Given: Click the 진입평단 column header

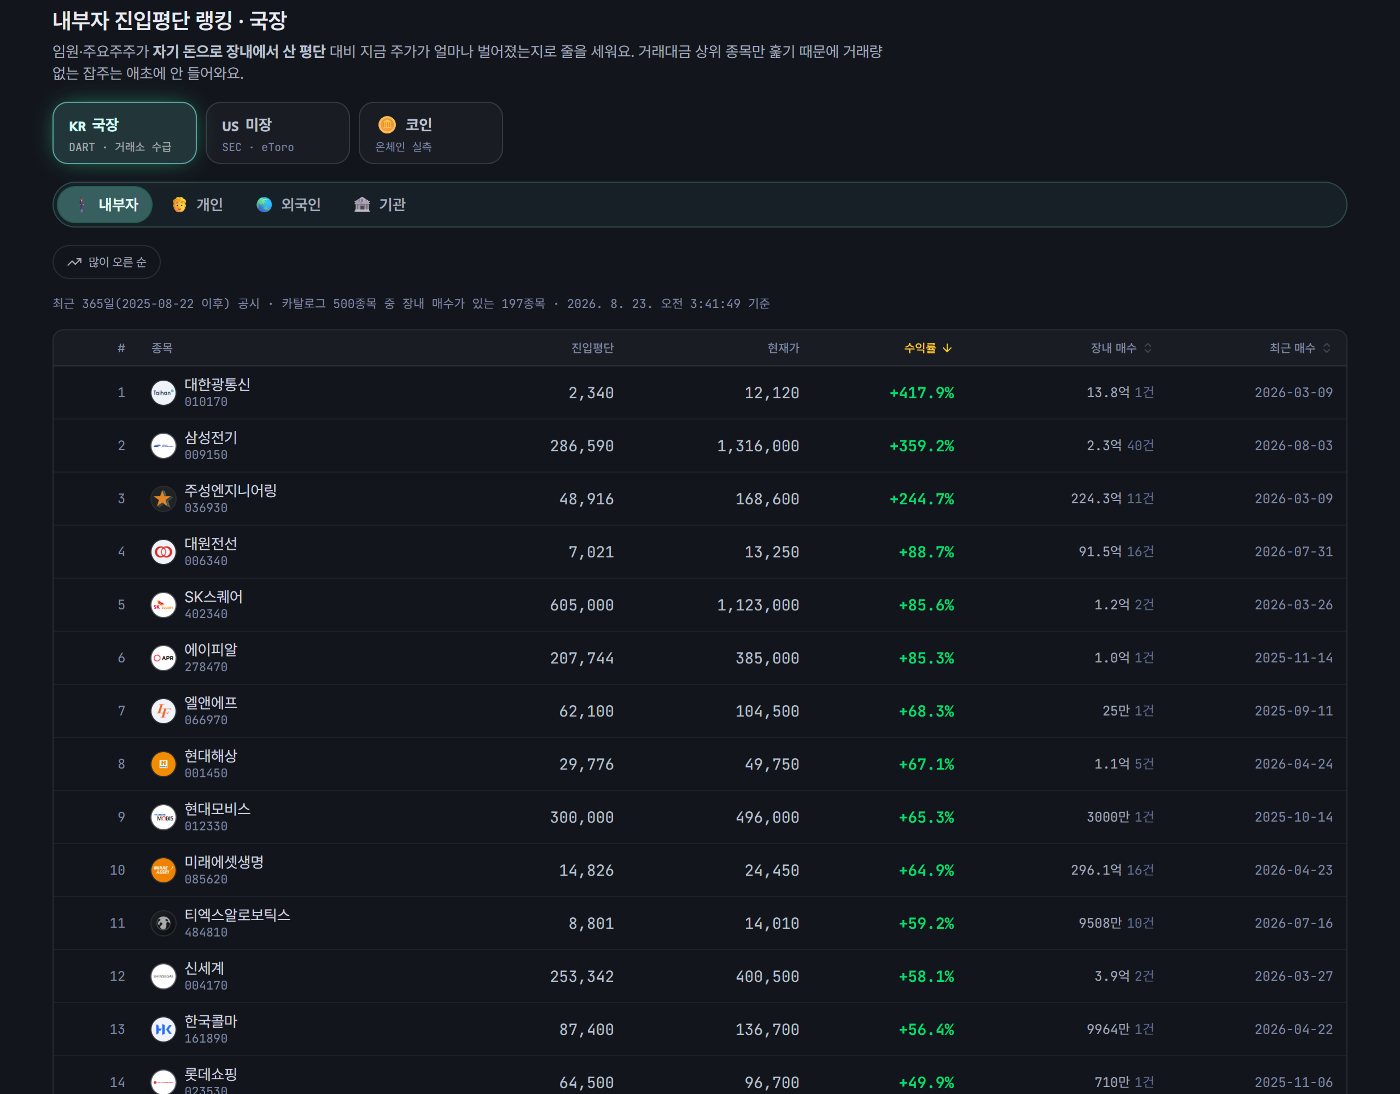Looking at the screenshot, I should tap(592, 348).
